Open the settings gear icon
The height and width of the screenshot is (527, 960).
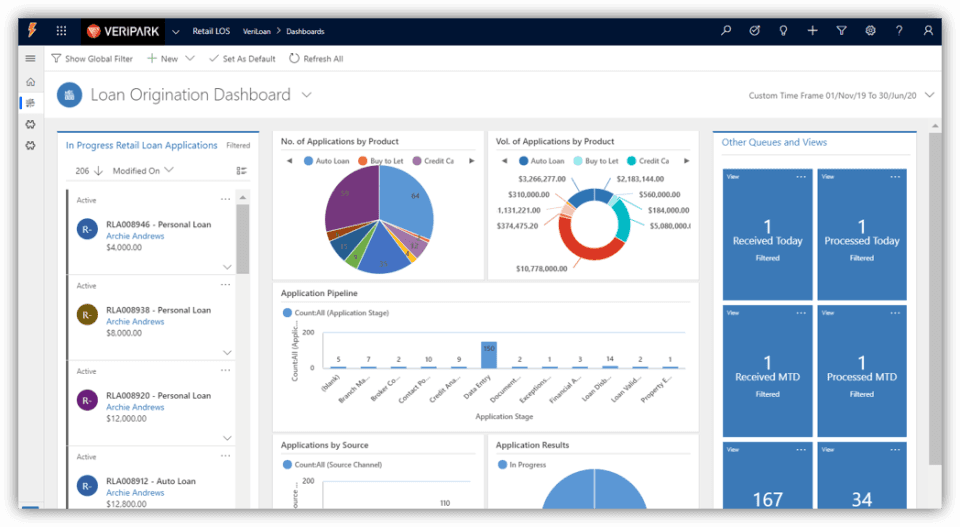[x=870, y=31]
